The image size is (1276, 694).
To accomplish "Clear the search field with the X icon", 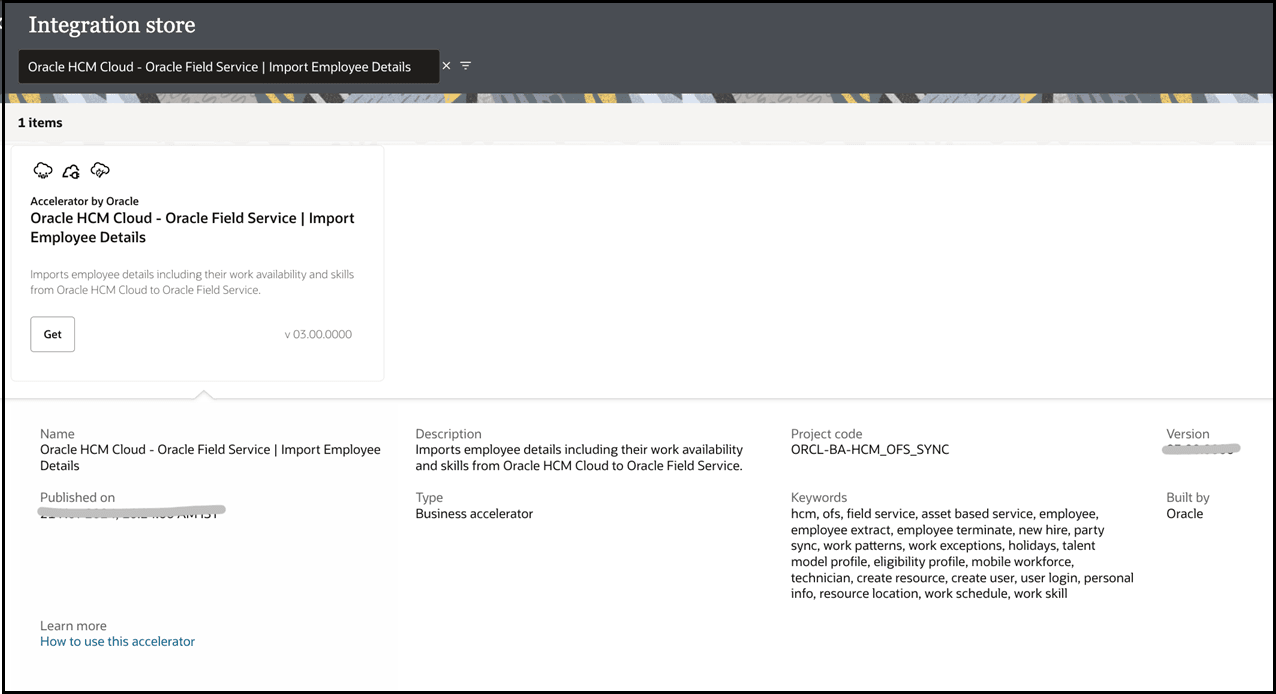I will pyautogui.click(x=447, y=66).
